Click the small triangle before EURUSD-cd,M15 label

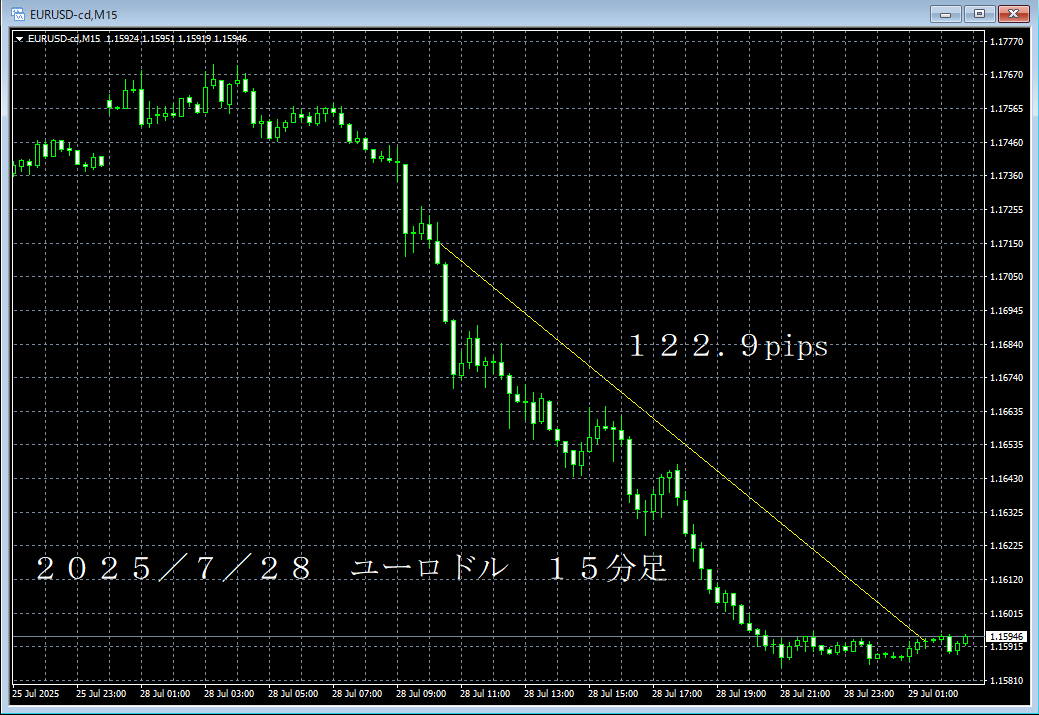(x=20, y=39)
